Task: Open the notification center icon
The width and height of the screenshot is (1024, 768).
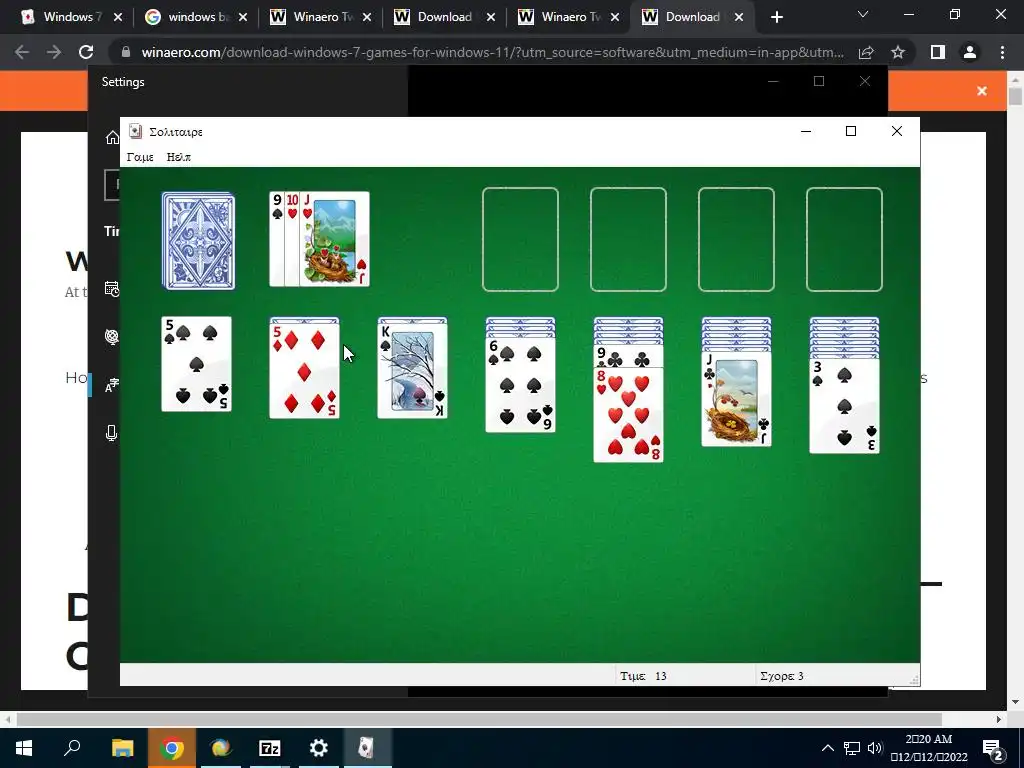Action: tap(993, 749)
